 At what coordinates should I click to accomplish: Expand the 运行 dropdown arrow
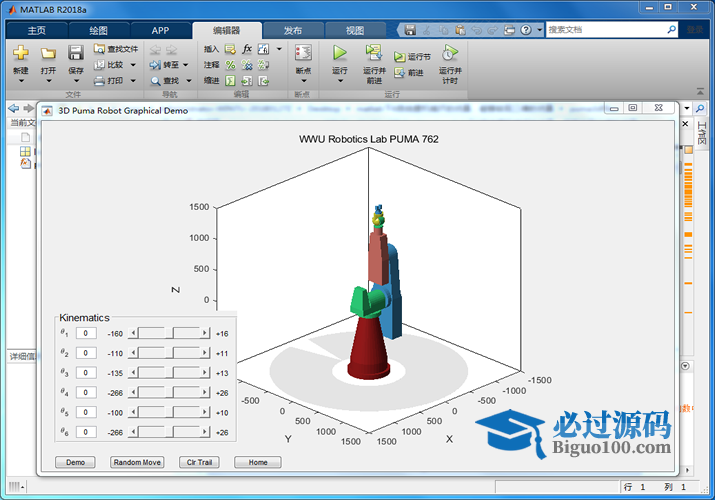click(340, 81)
